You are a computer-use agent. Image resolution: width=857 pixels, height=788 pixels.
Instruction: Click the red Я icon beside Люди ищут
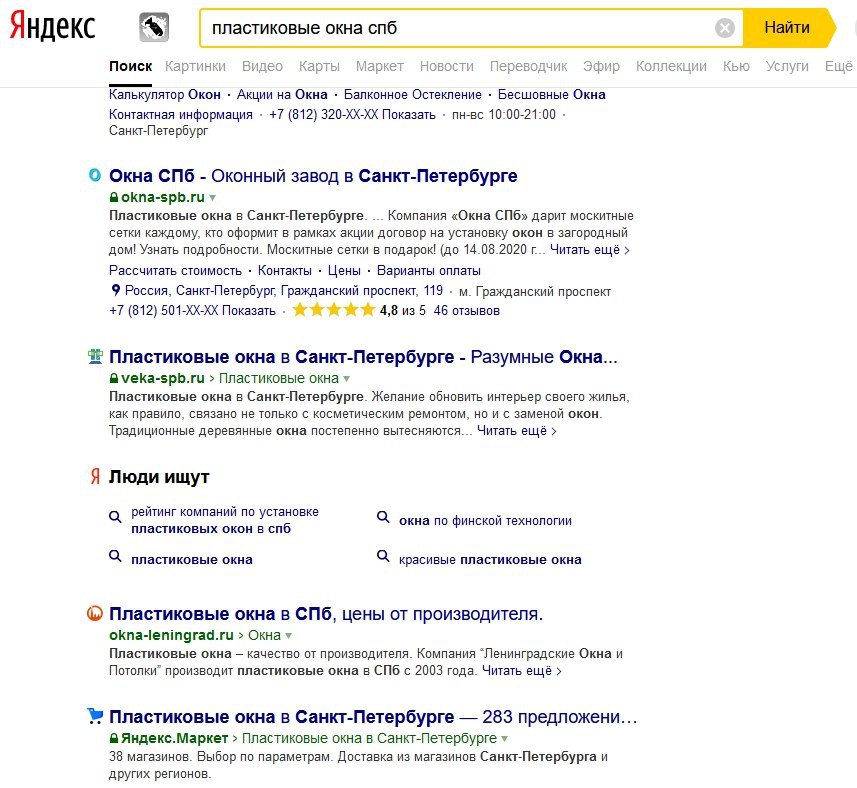95,477
